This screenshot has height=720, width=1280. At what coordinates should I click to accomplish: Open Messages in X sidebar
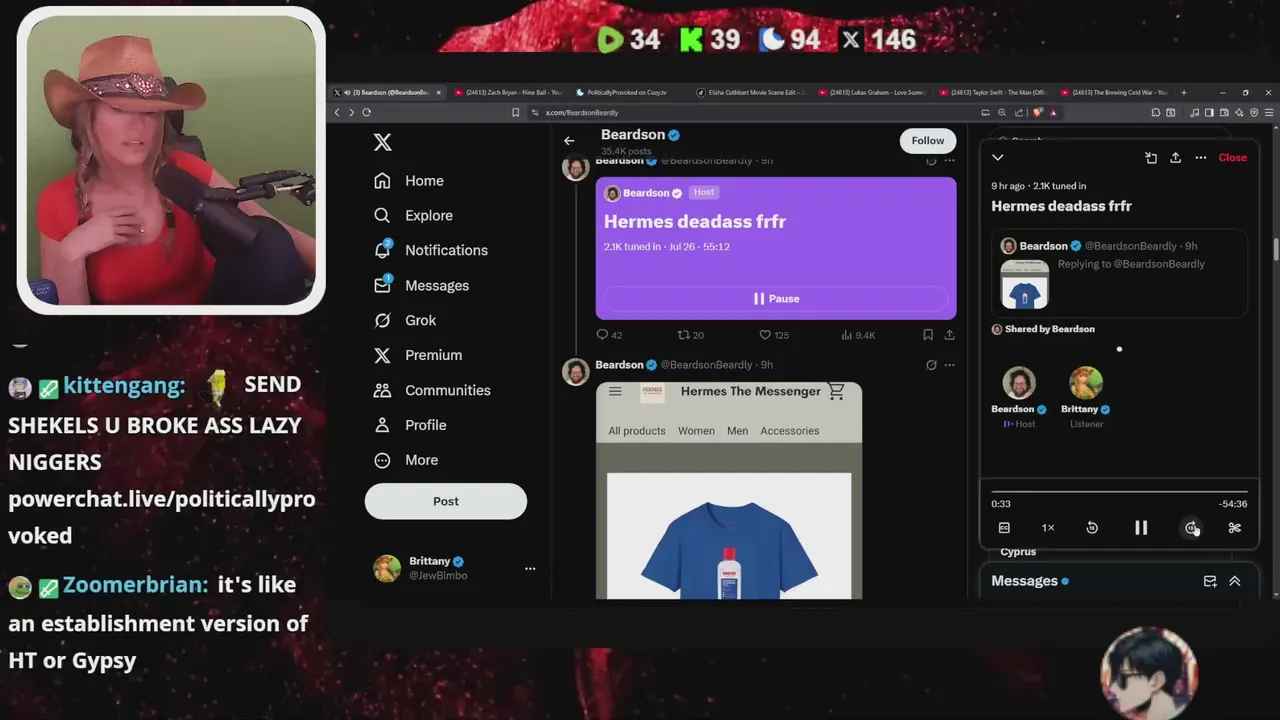(x=421, y=285)
